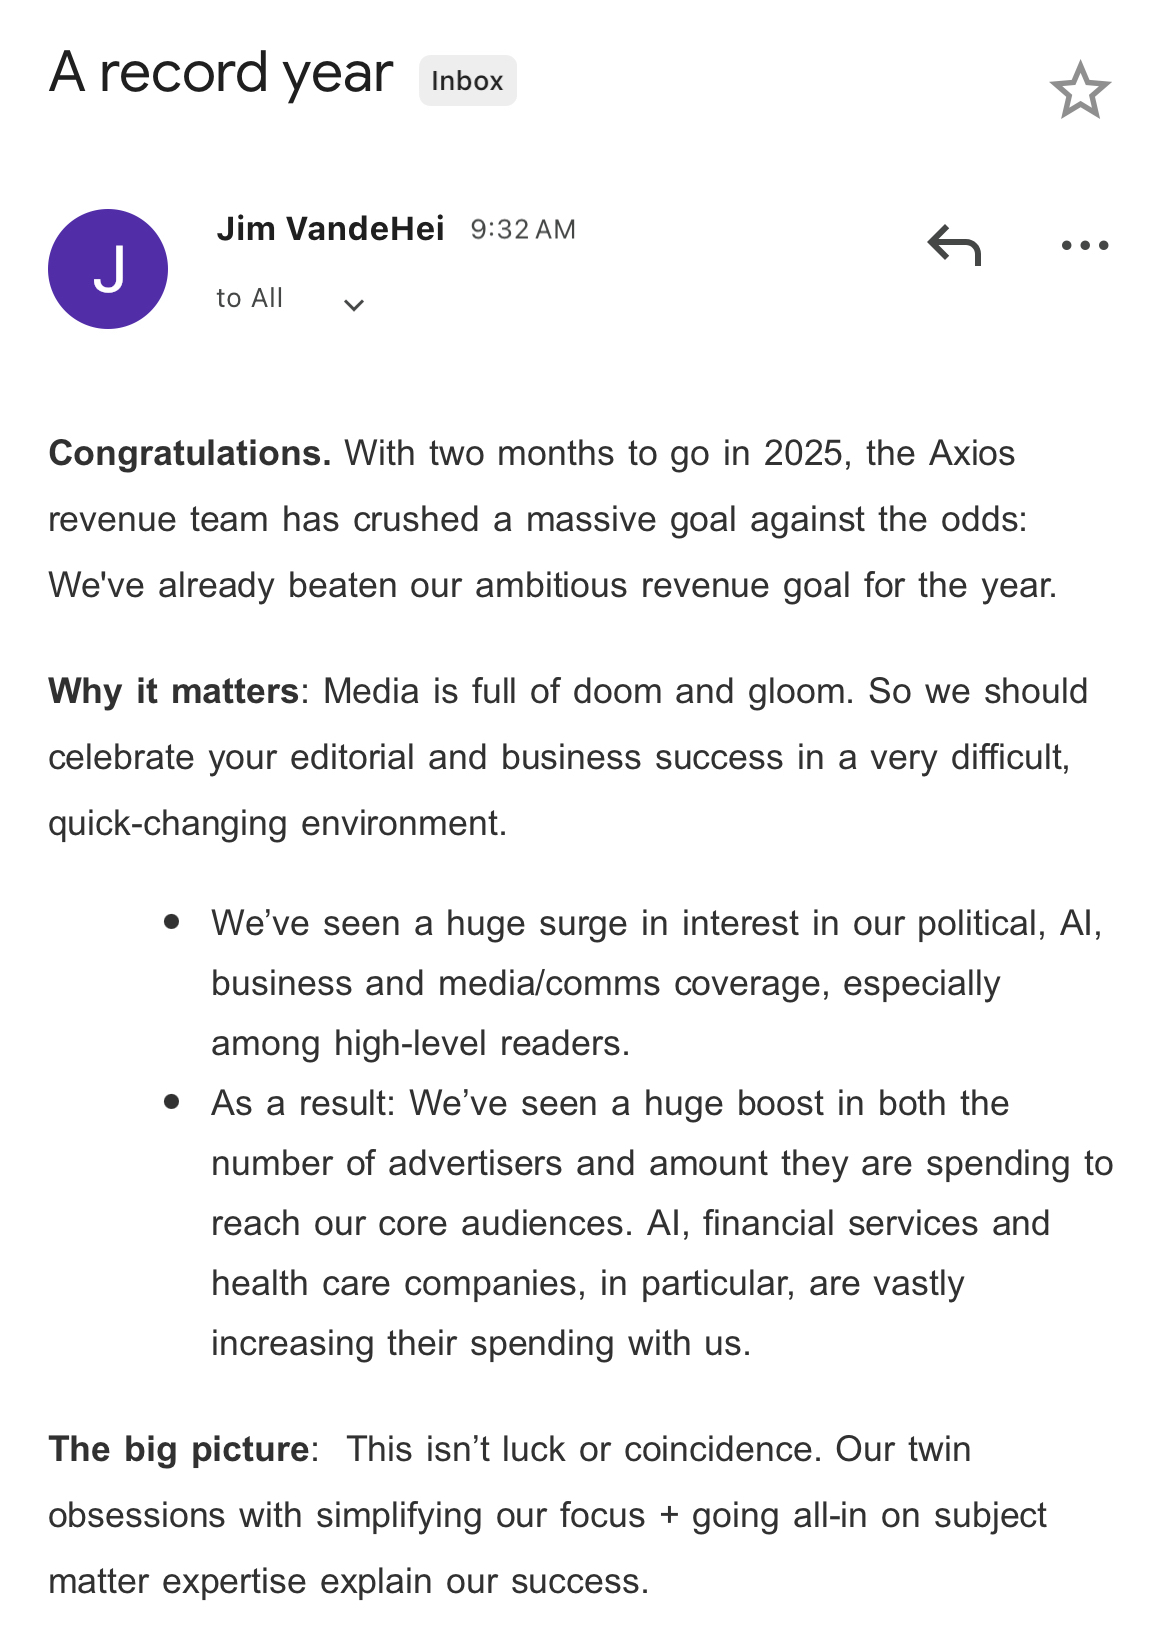The image size is (1170, 1636).
Task: Click the "to All" recipient text
Action: pyautogui.click(x=249, y=298)
